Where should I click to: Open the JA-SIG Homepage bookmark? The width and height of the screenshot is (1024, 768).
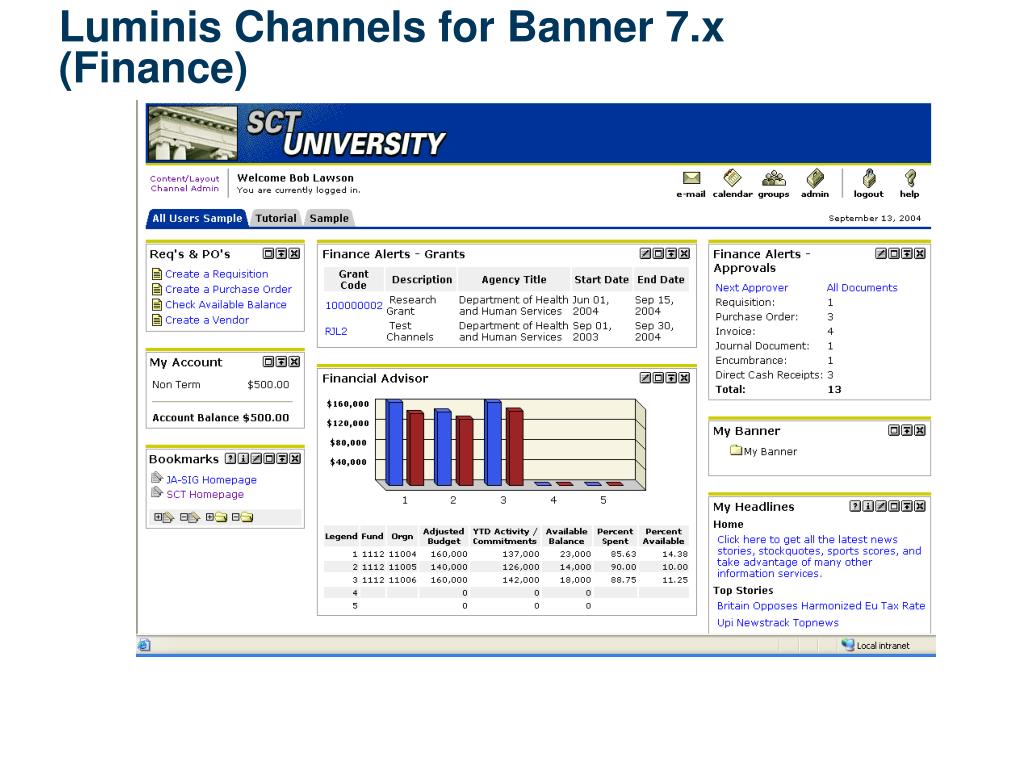[x=211, y=479]
